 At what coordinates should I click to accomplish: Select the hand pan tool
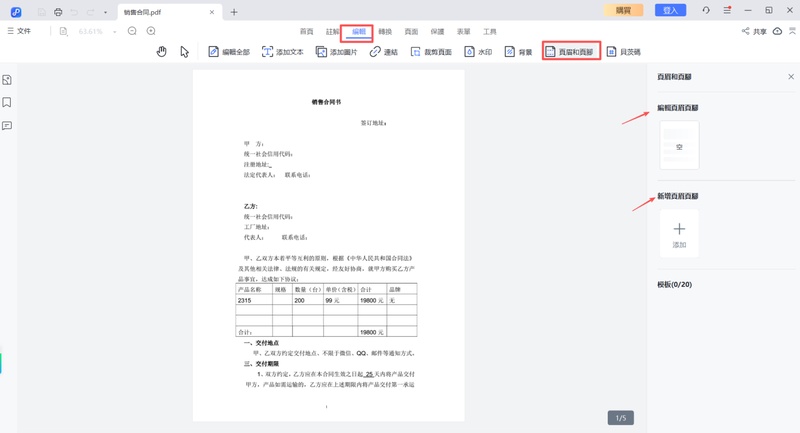coord(161,51)
